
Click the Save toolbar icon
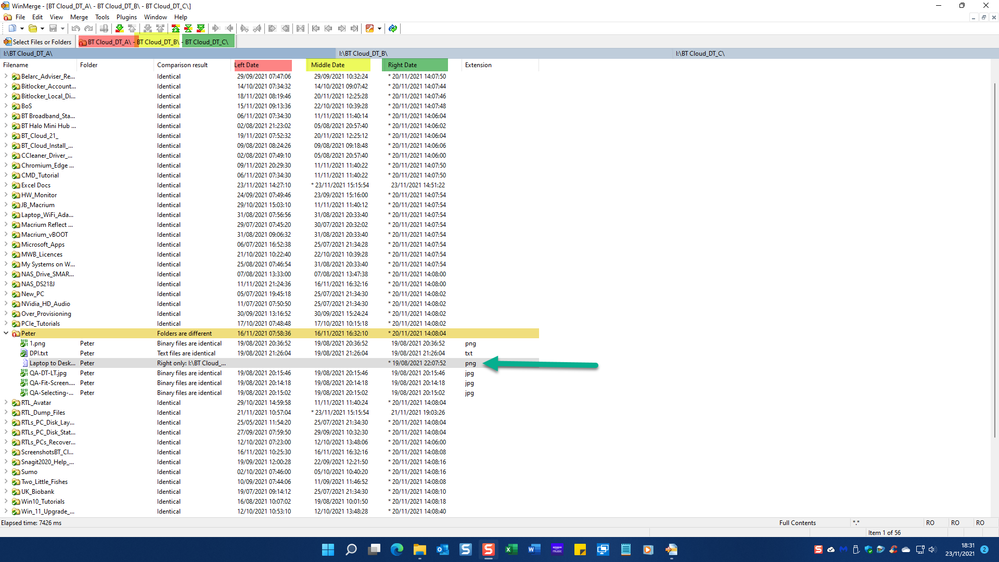(x=53, y=28)
